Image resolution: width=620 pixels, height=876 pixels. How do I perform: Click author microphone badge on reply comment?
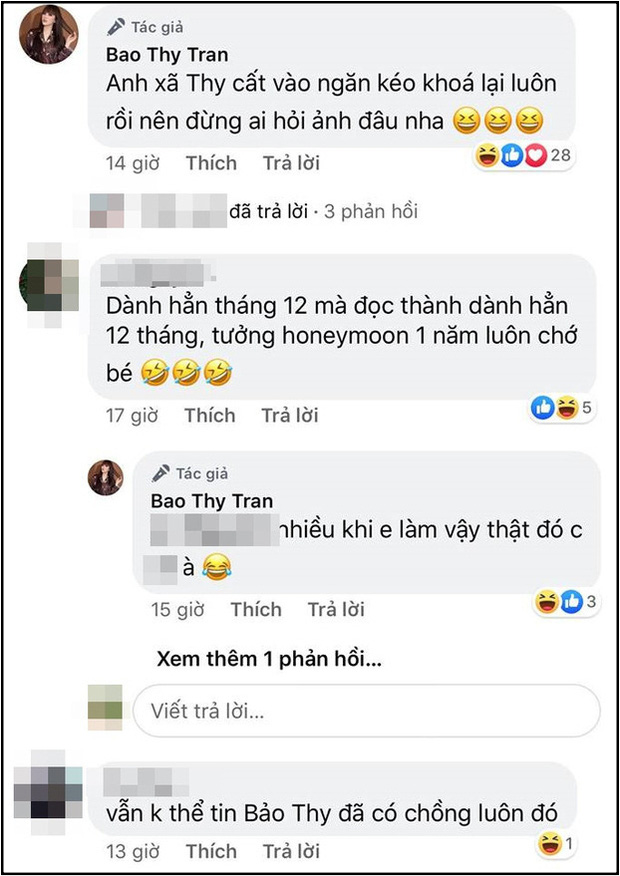pyautogui.click(x=161, y=474)
